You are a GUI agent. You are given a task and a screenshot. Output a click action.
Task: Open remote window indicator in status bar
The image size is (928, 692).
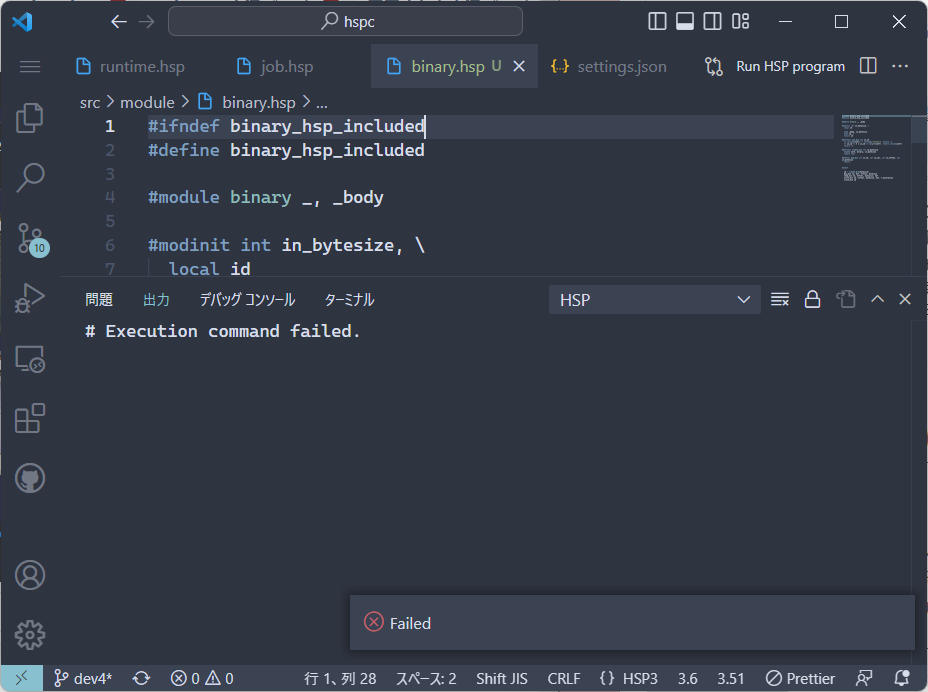21,678
